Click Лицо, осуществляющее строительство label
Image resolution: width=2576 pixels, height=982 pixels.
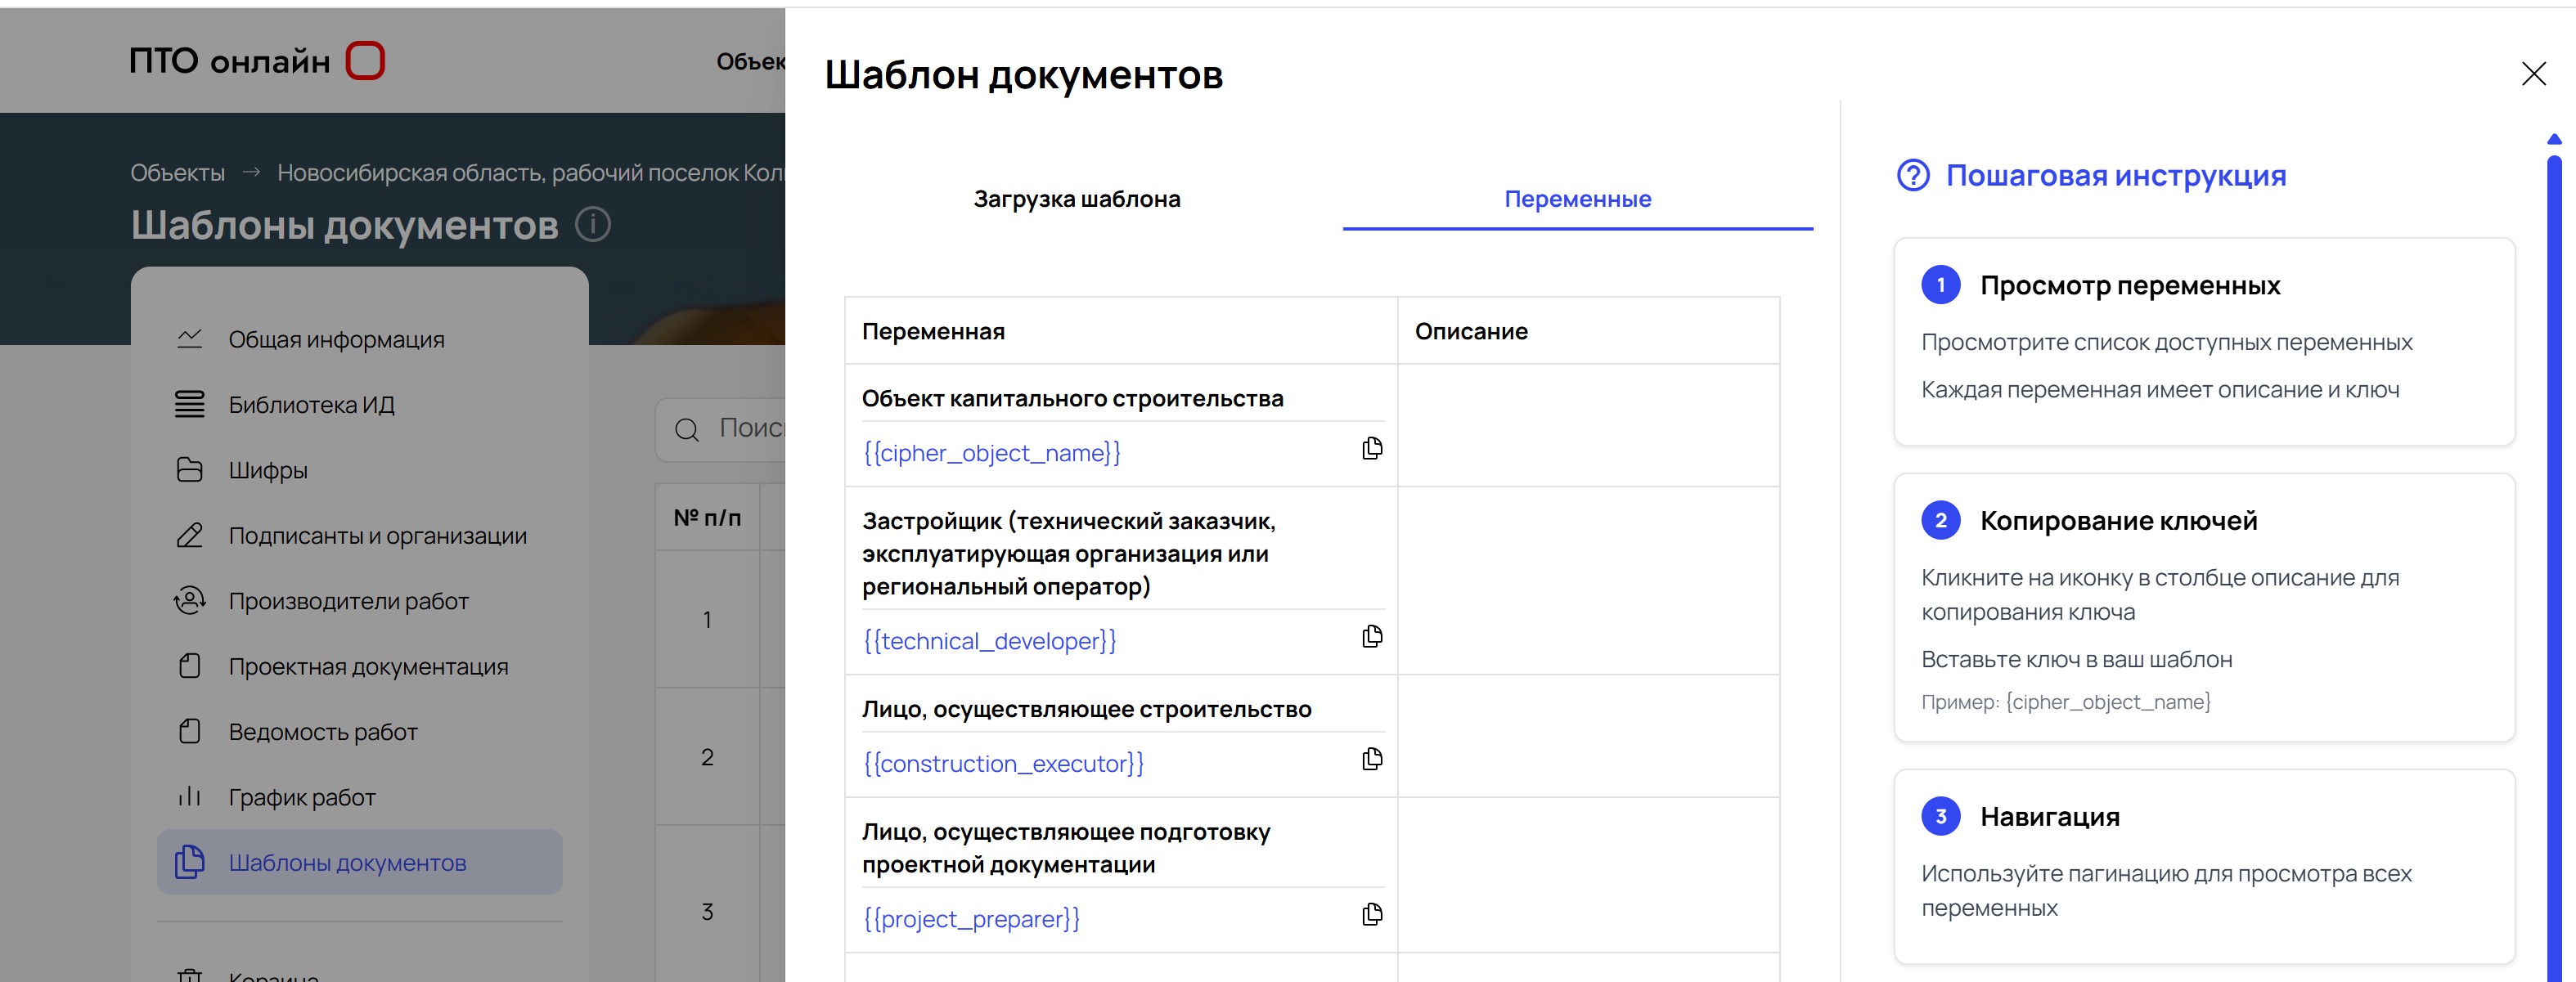pos(1086,709)
